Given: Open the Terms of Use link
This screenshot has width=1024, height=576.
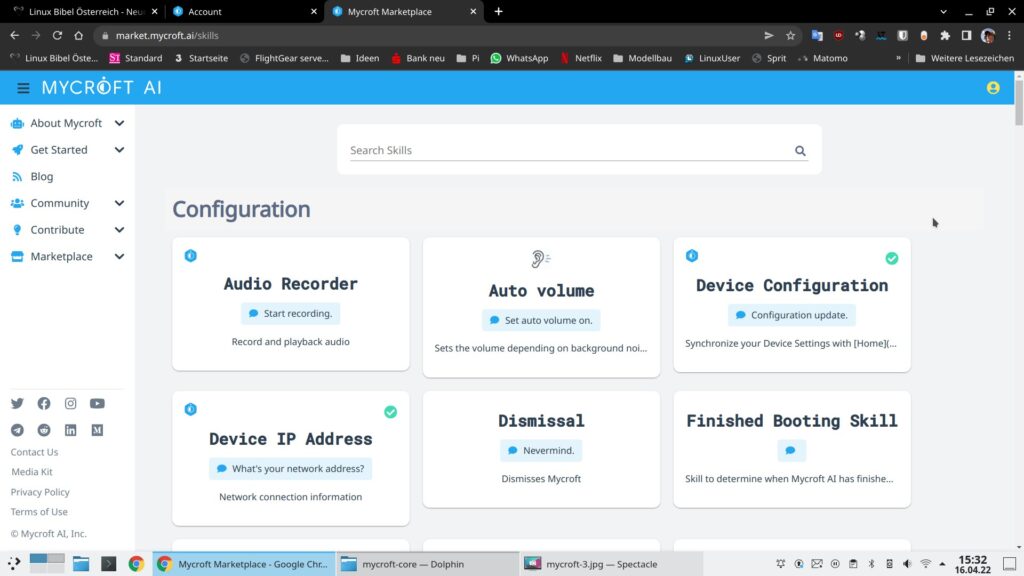Looking at the screenshot, I should (x=39, y=511).
